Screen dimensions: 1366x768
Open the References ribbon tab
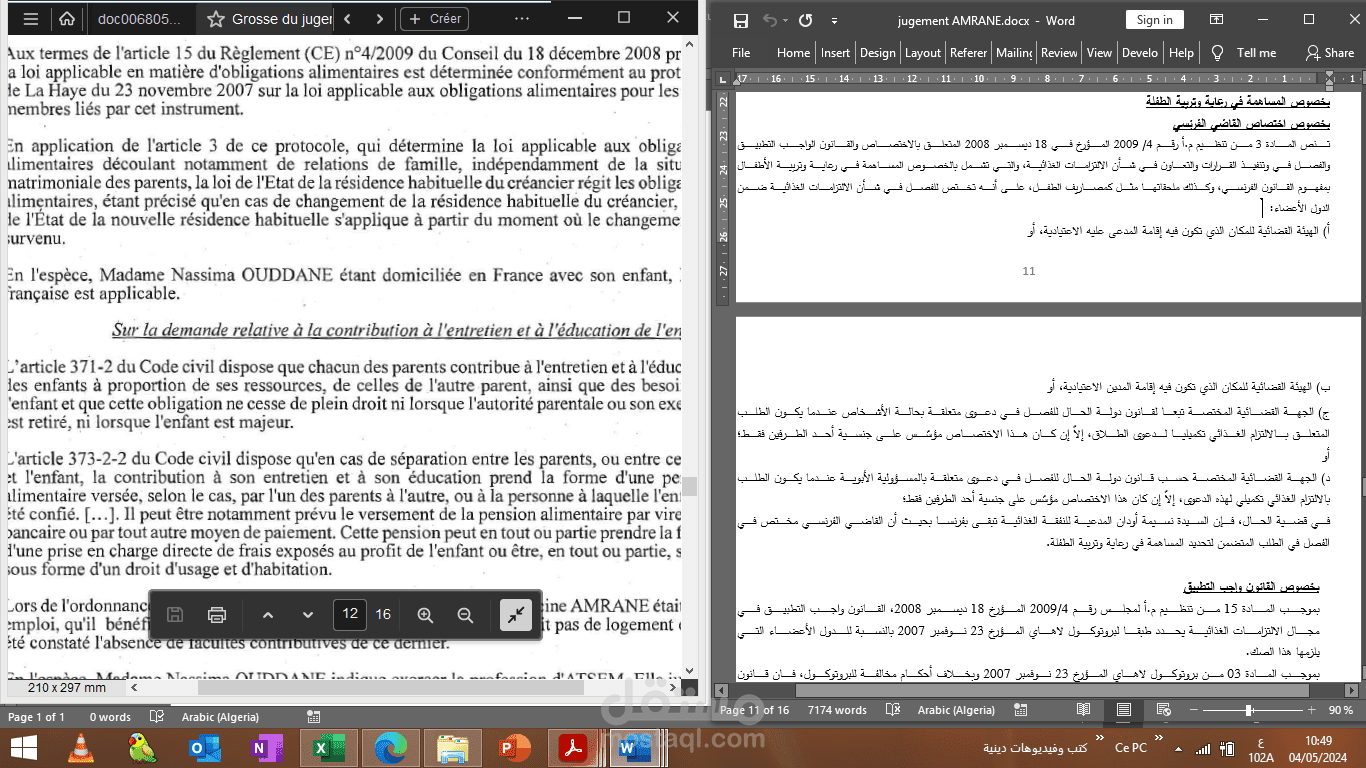point(969,53)
